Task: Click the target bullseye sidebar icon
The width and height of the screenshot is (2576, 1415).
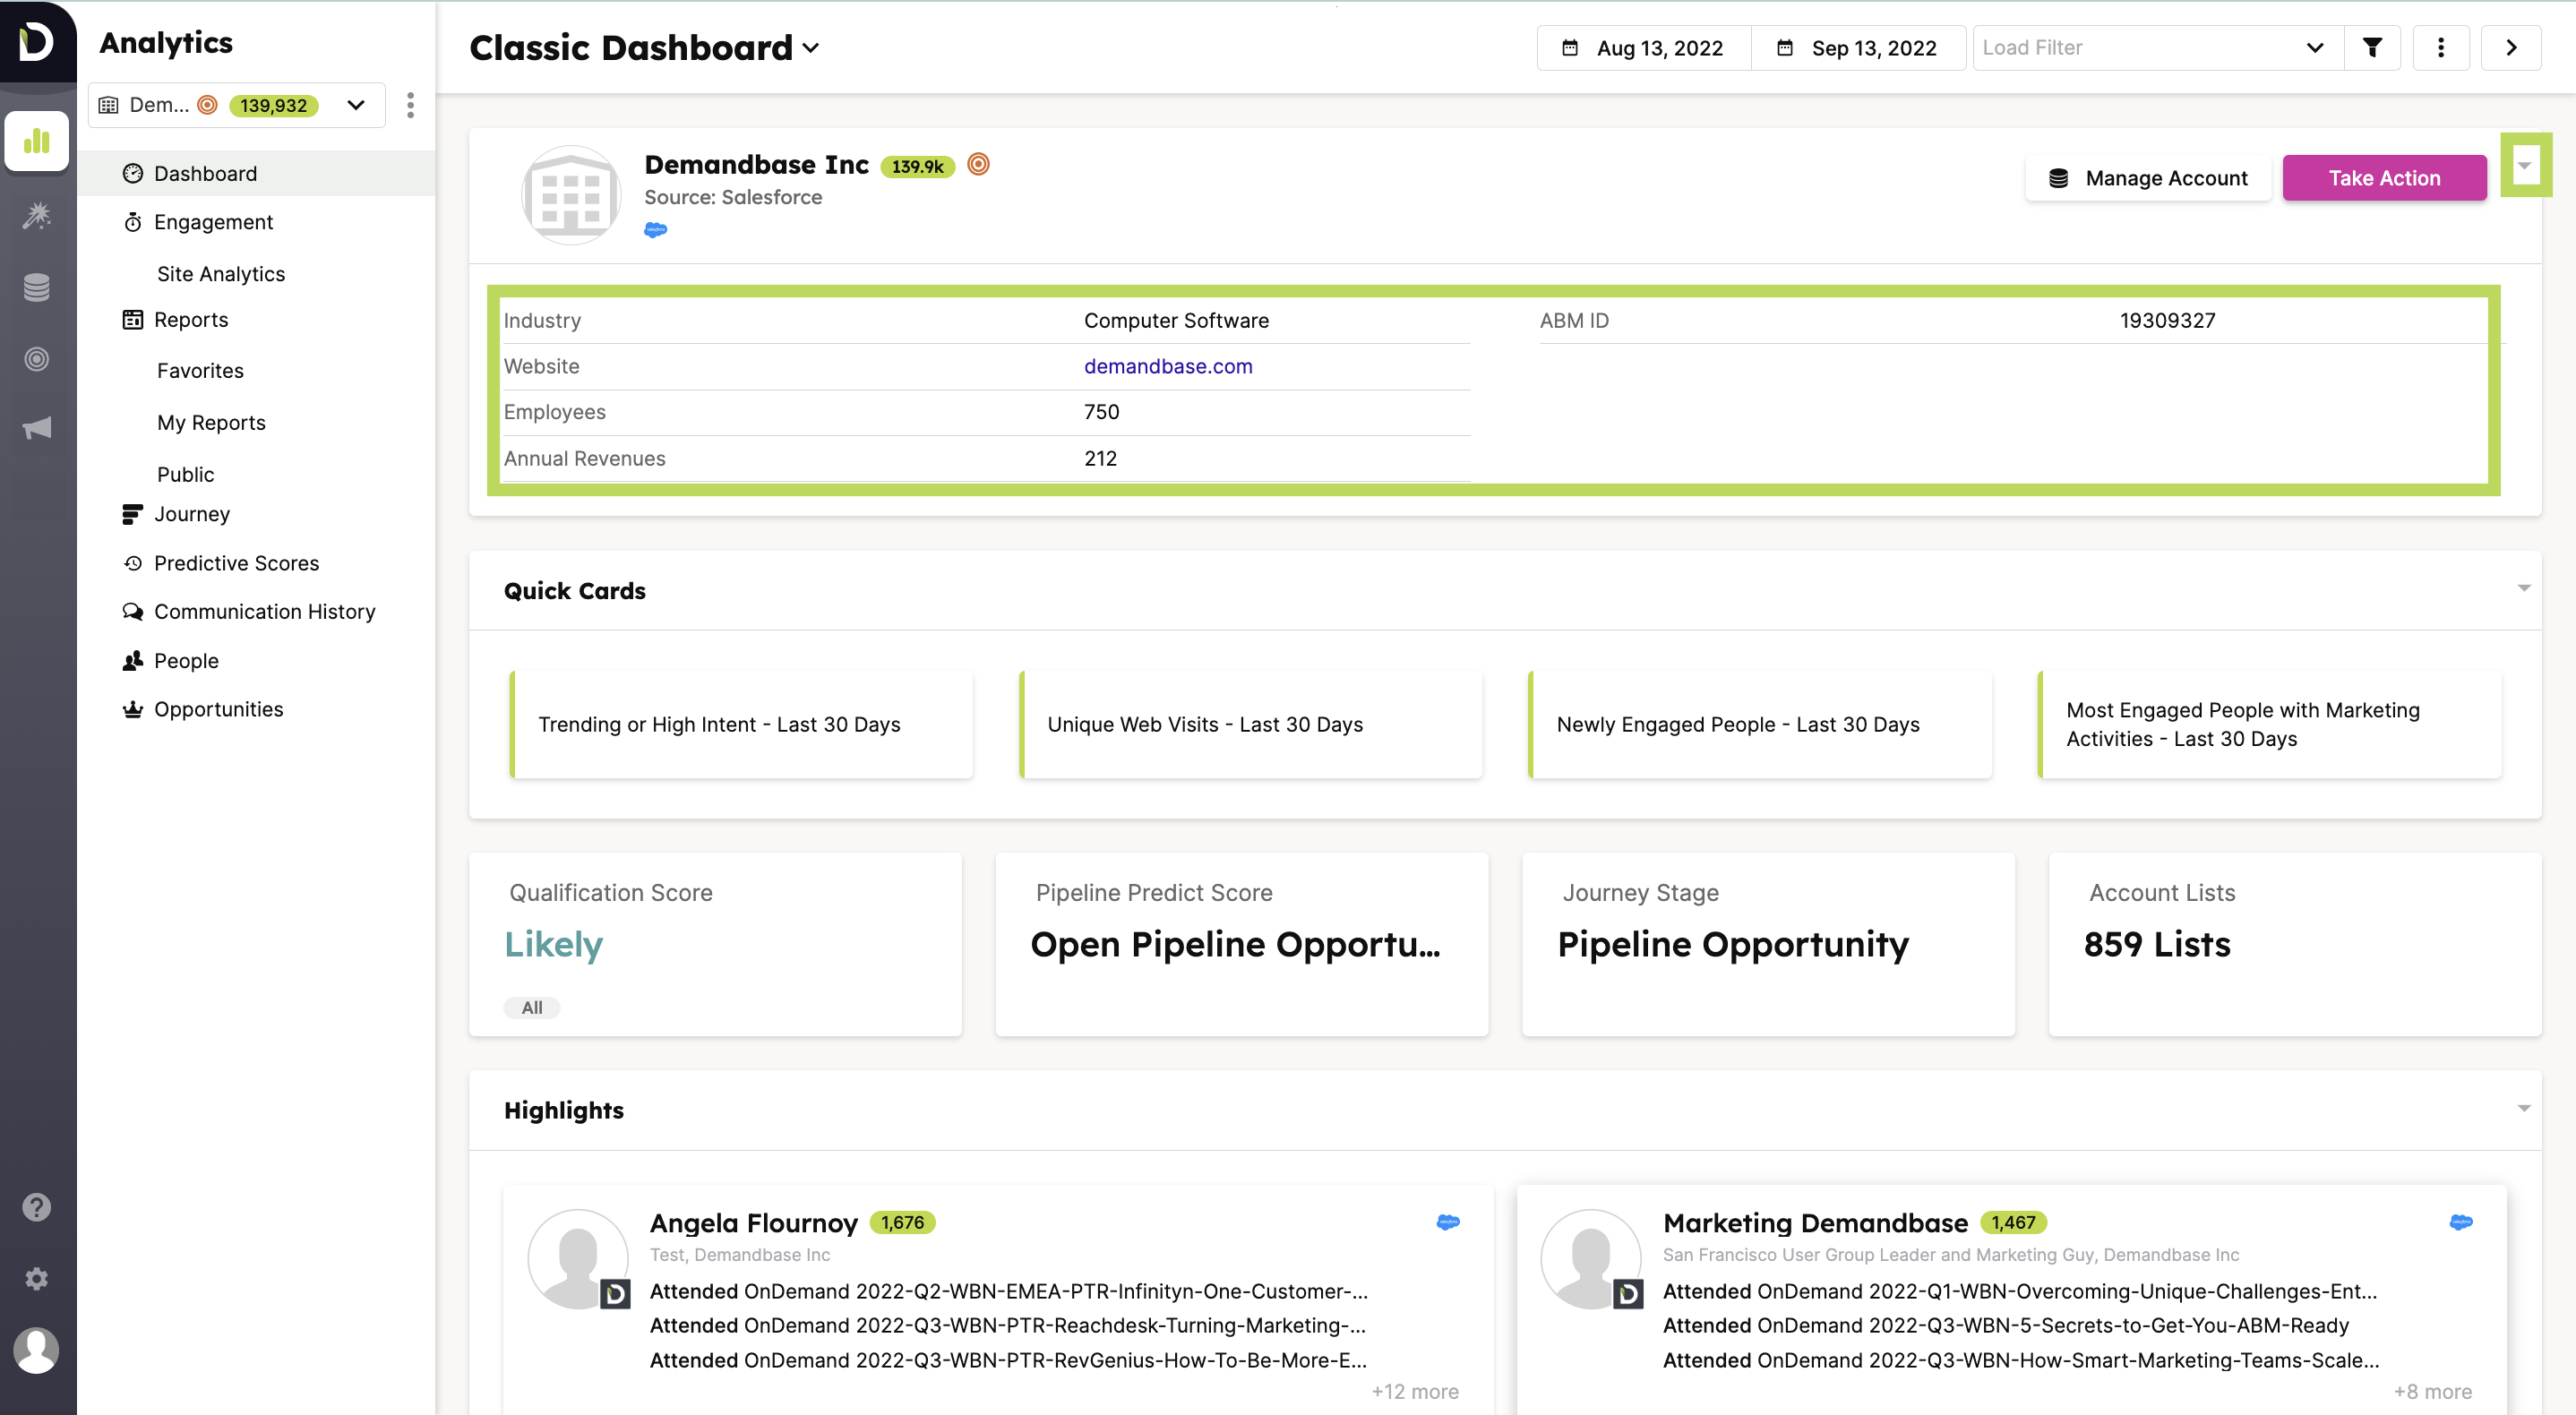Action: pos(37,359)
